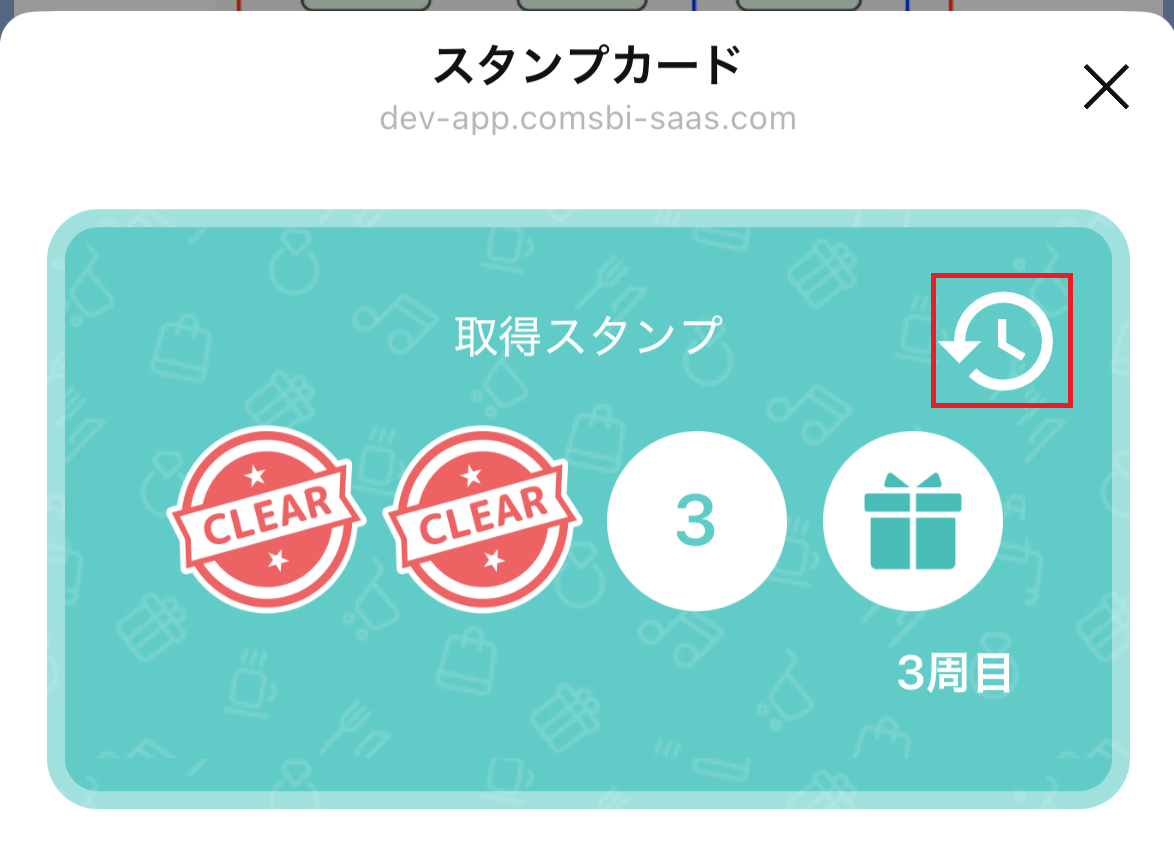Click rightmost gray button behind the sheet
The width and height of the screenshot is (1174, 862).
(x=798, y=4)
